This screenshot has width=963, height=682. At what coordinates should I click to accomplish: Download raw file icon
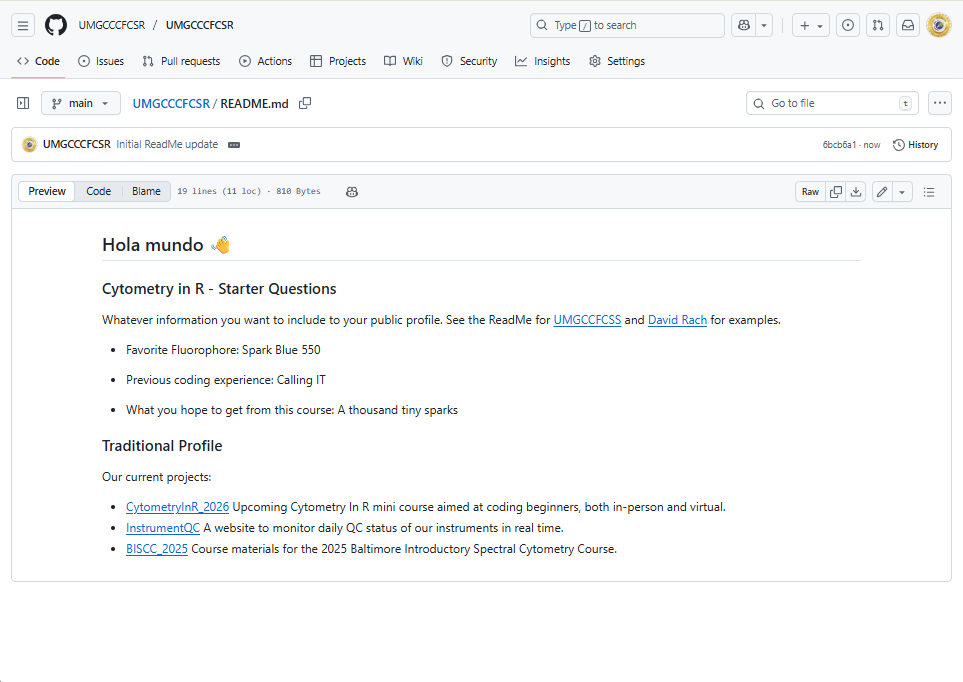tap(856, 191)
